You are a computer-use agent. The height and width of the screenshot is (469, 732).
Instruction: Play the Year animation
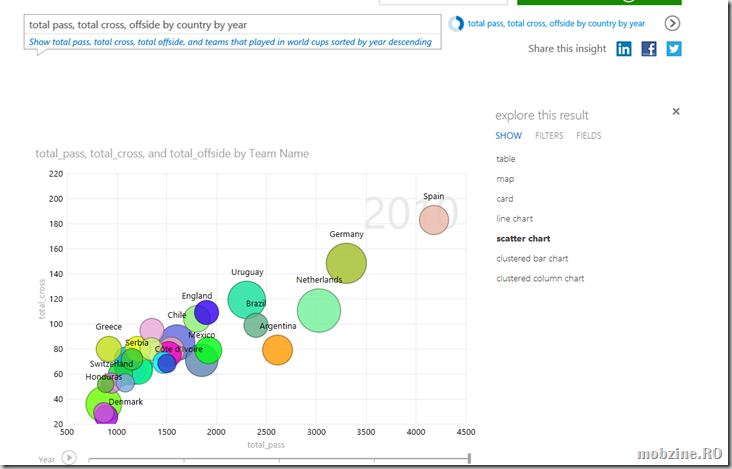pyautogui.click(x=69, y=457)
